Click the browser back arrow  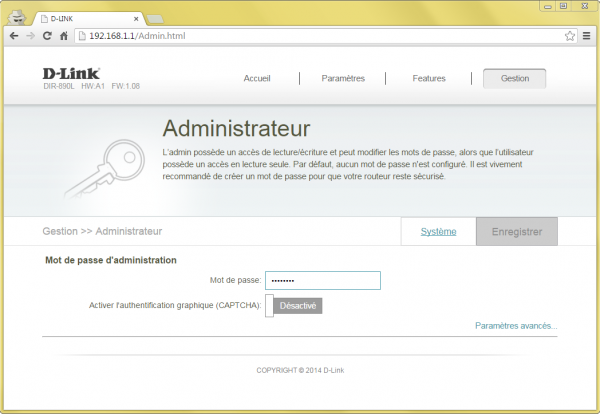coord(13,35)
